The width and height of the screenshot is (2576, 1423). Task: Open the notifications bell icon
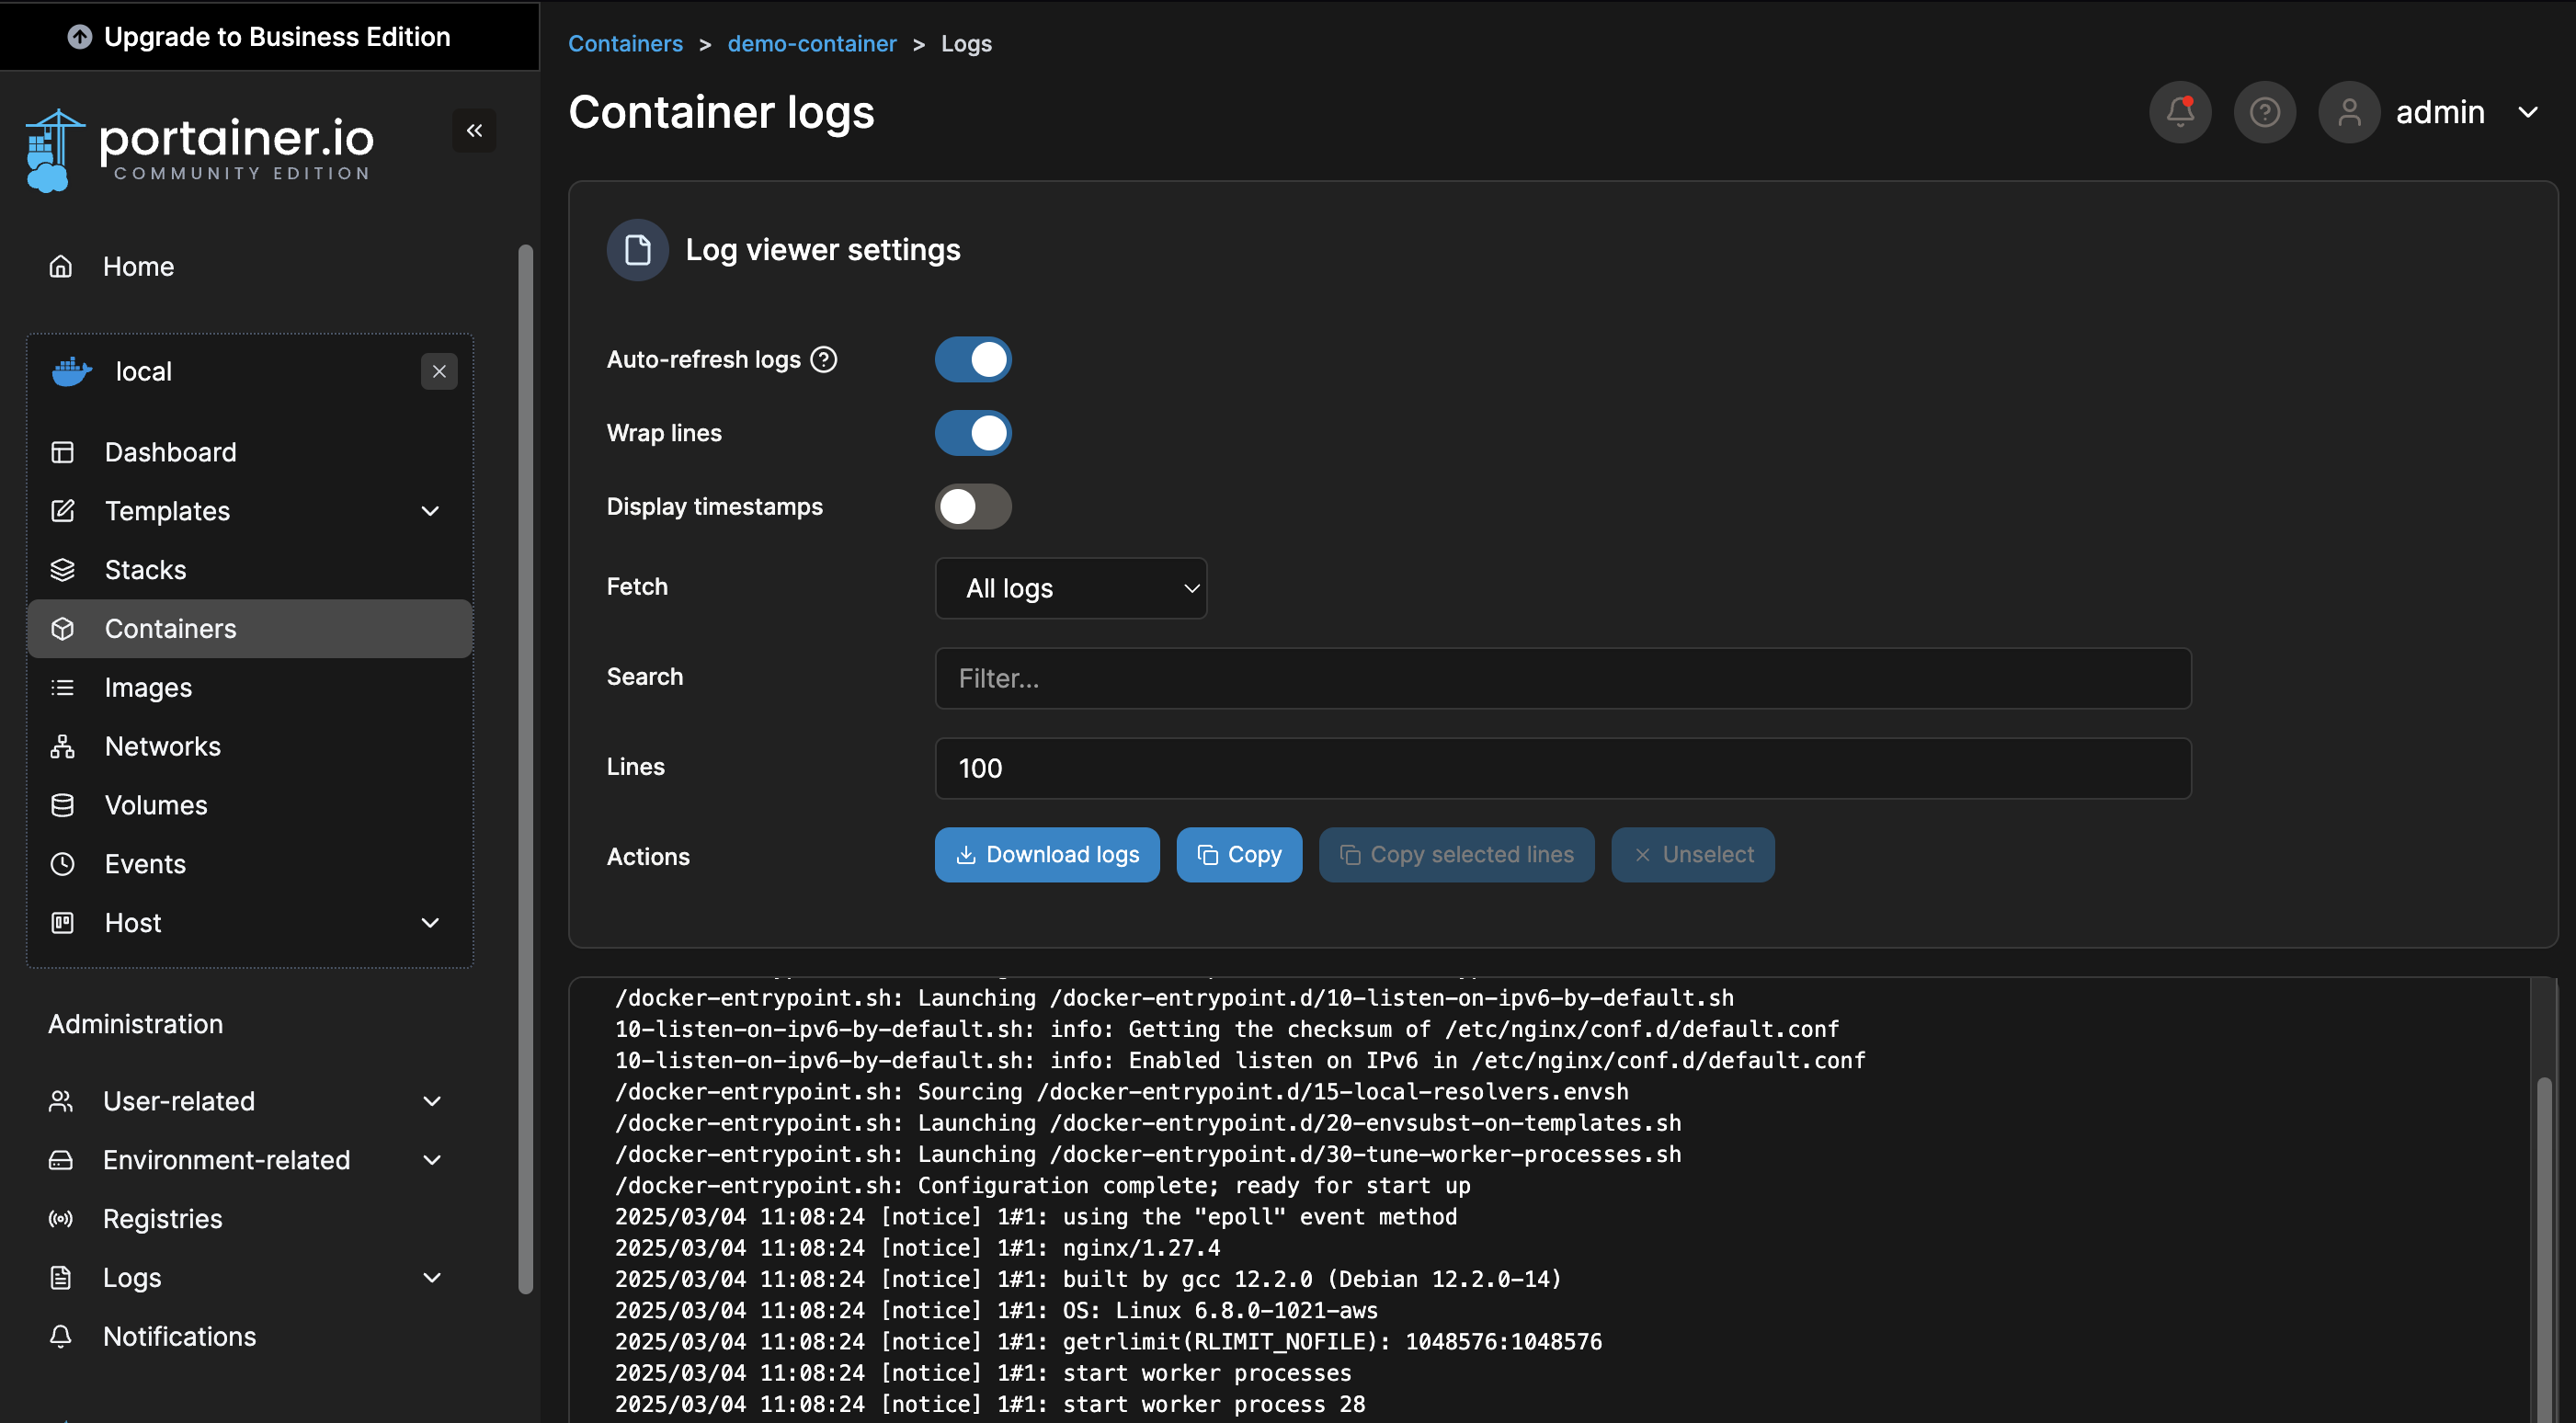tap(2180, 112)
